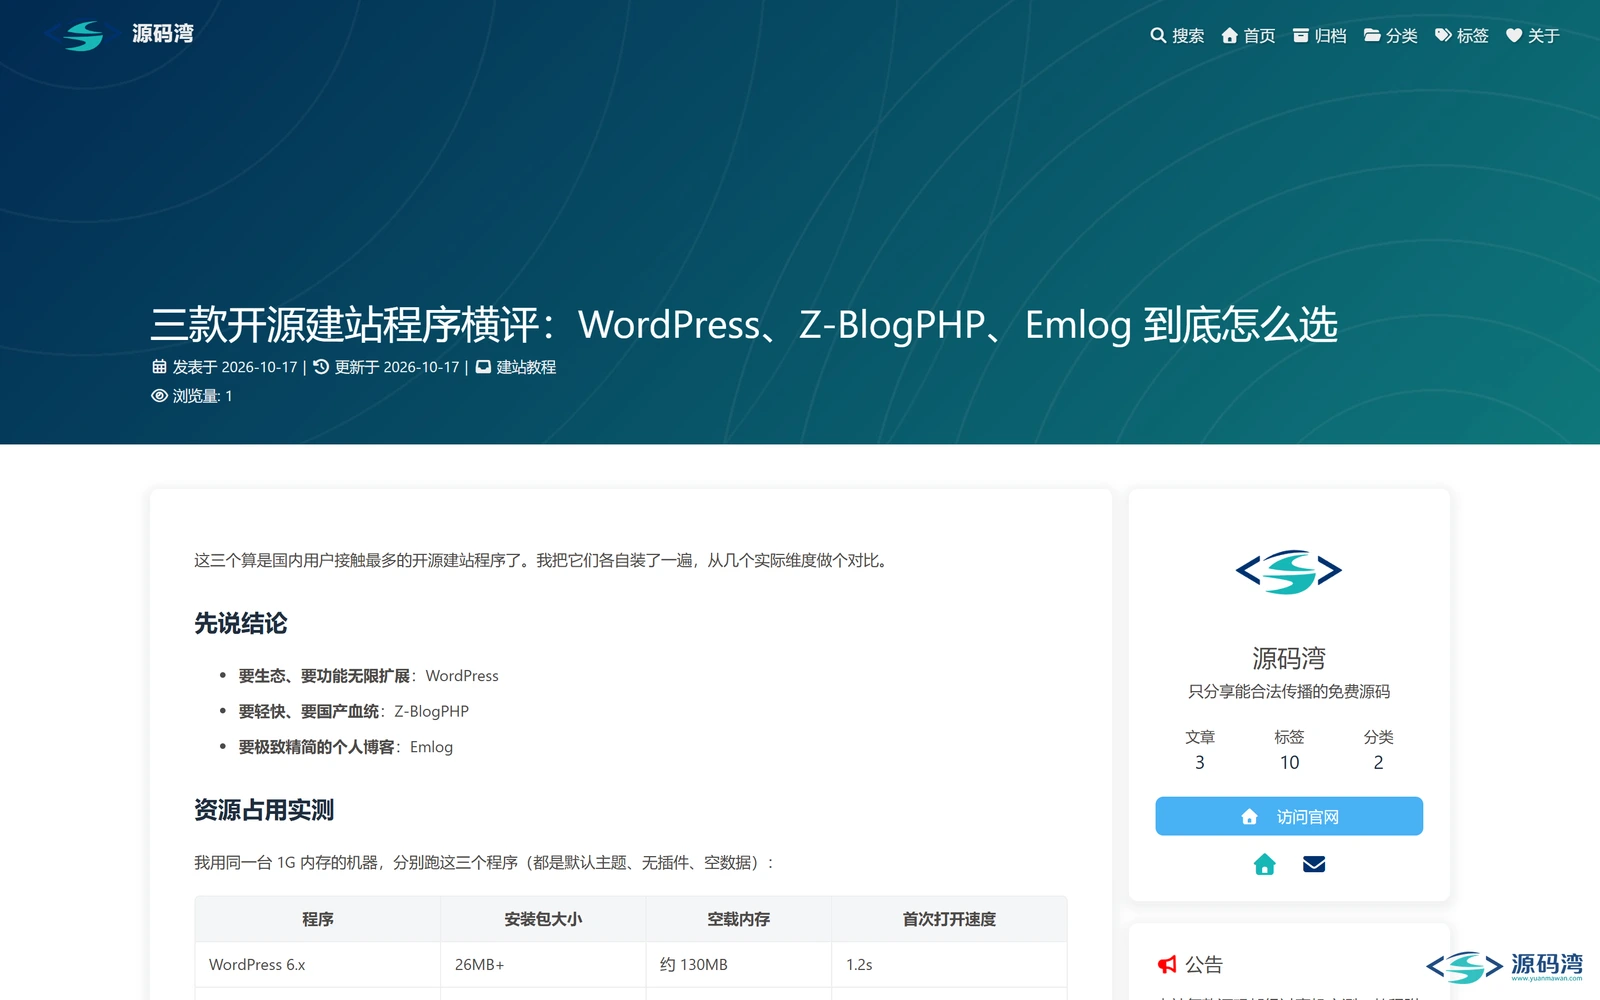Click the 公告 megaphone icon
Screen dimensions: 1600x1000
click(1167, 965)
